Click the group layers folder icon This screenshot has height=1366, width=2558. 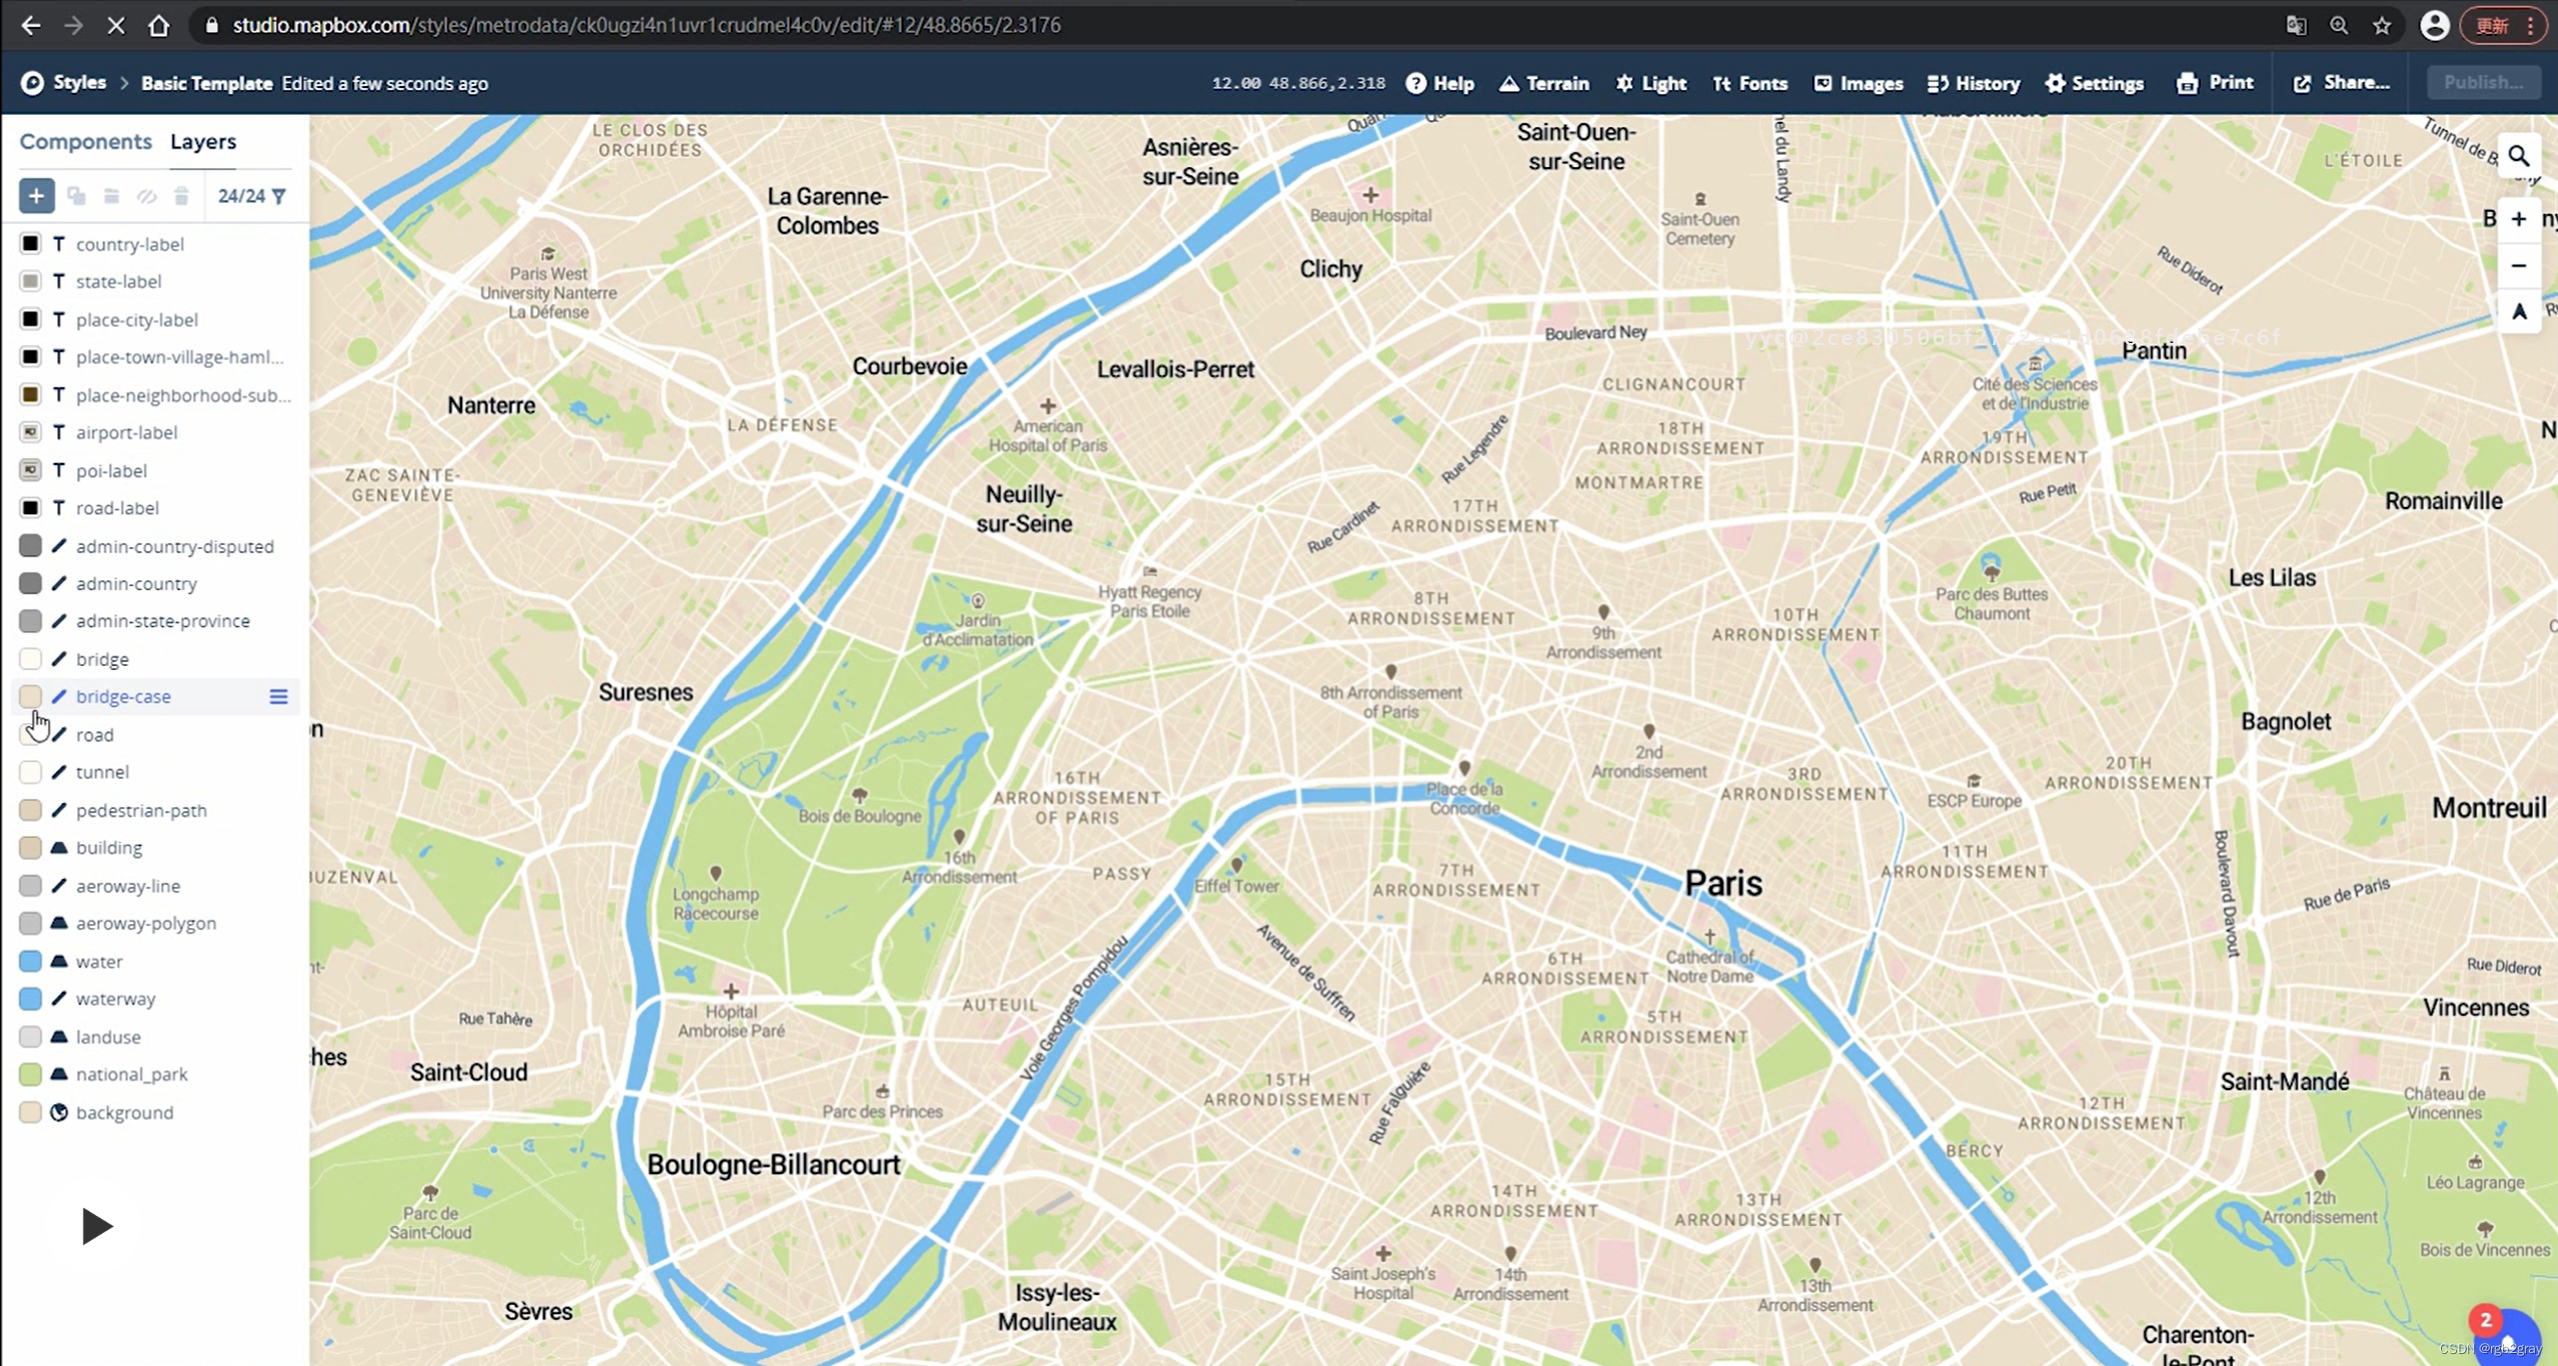click(111, 196)
